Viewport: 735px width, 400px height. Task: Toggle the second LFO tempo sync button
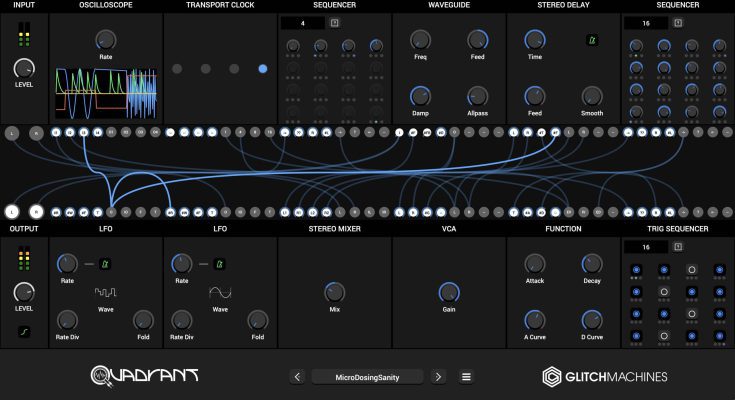click(x=220, y=264)
